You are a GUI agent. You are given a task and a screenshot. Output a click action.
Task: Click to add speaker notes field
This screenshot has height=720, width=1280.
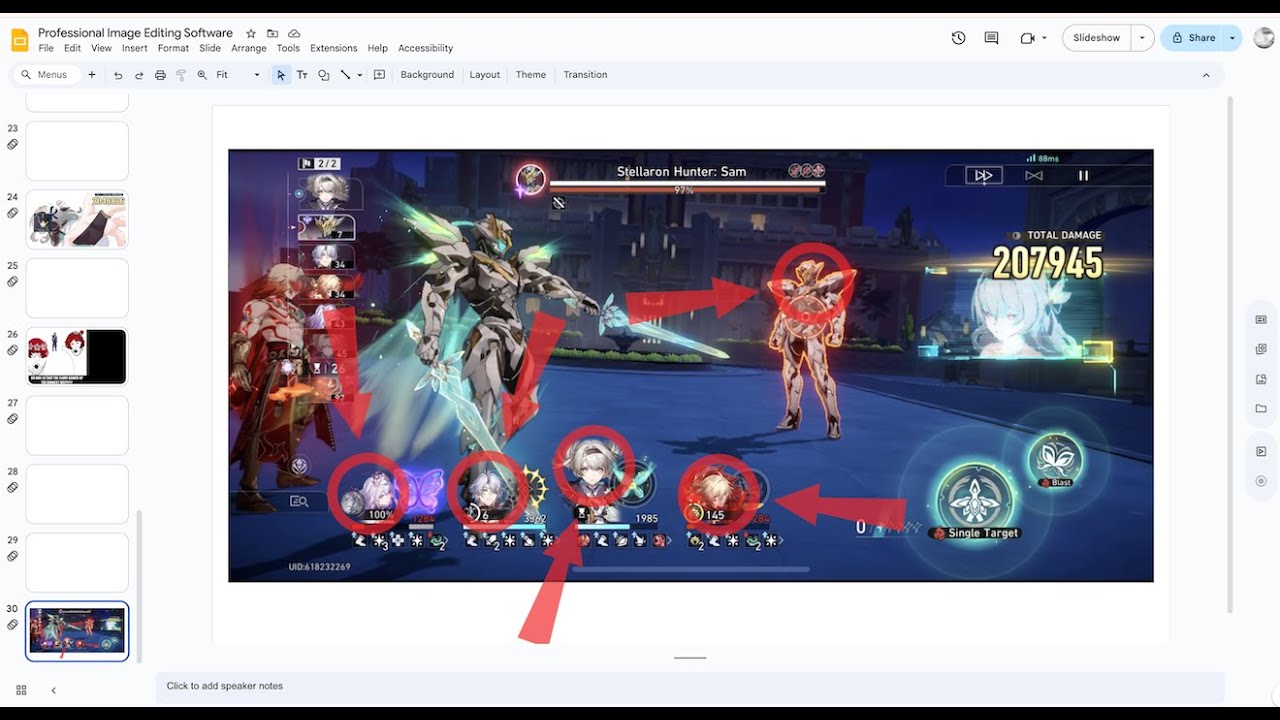coord(690,687)
